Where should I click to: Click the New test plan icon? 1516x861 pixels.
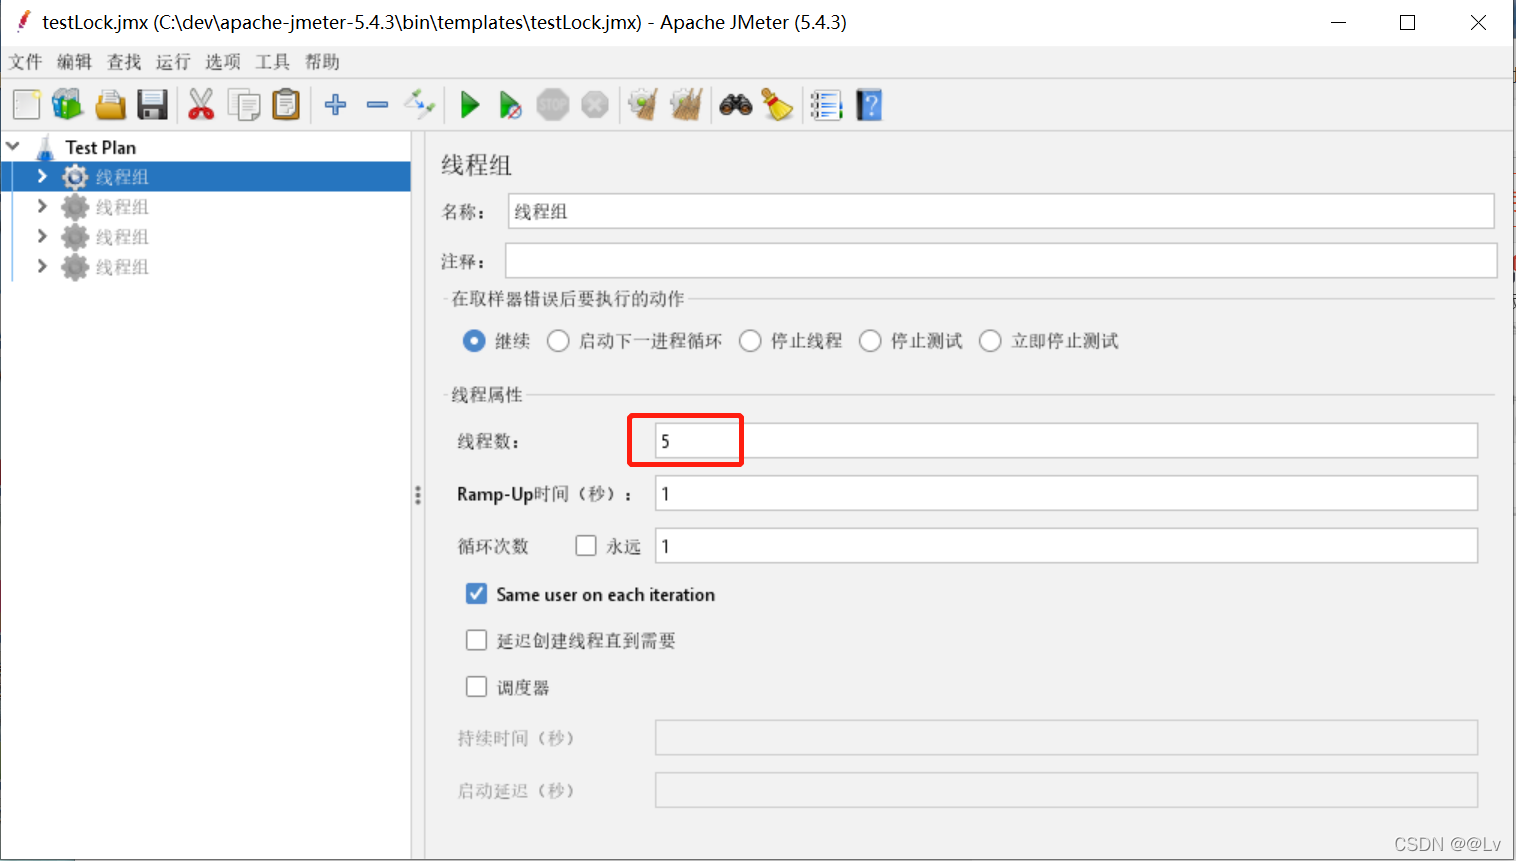pyautogui.click(x=26, y=105)
